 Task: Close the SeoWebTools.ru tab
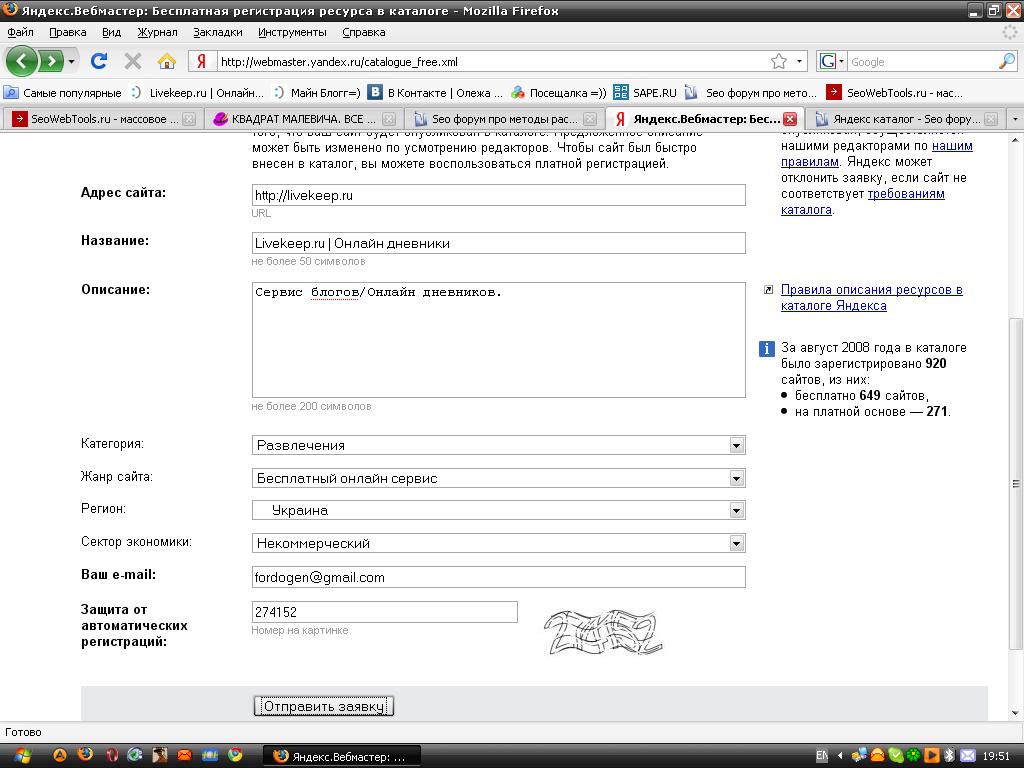click(189, 119)
